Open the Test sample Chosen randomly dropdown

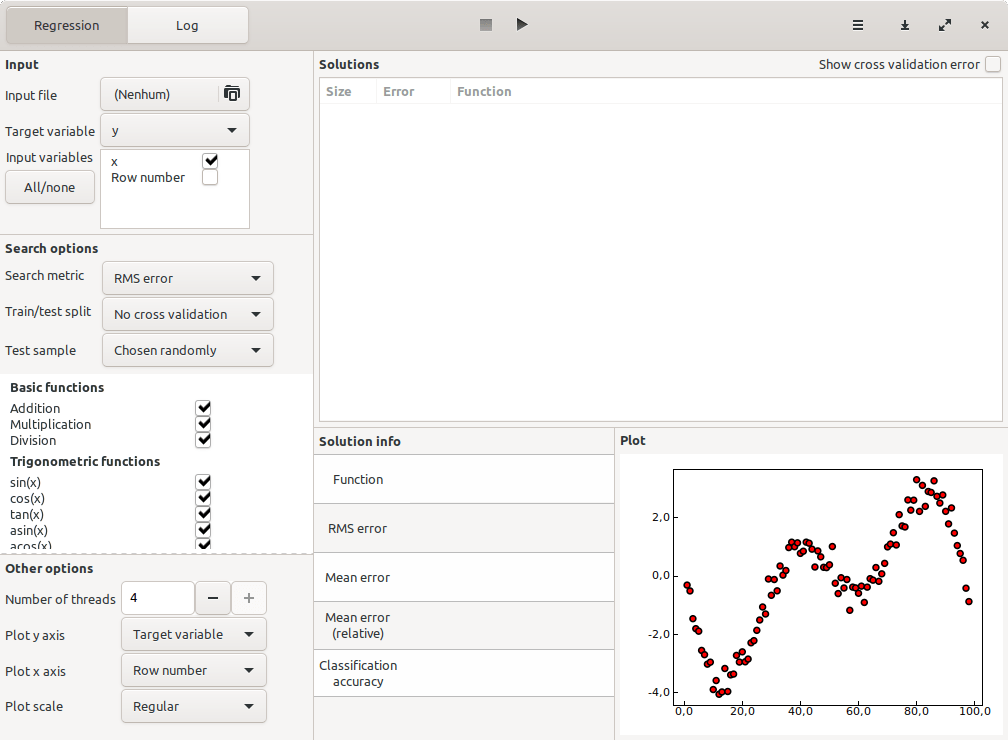tap(188, 350)
